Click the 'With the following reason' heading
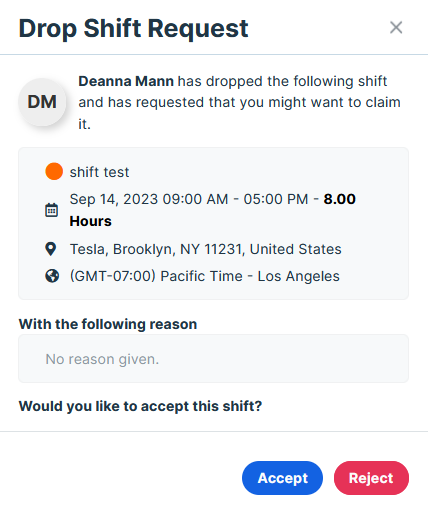This screenshot has width=428, height=509. (x=108, y=324)
